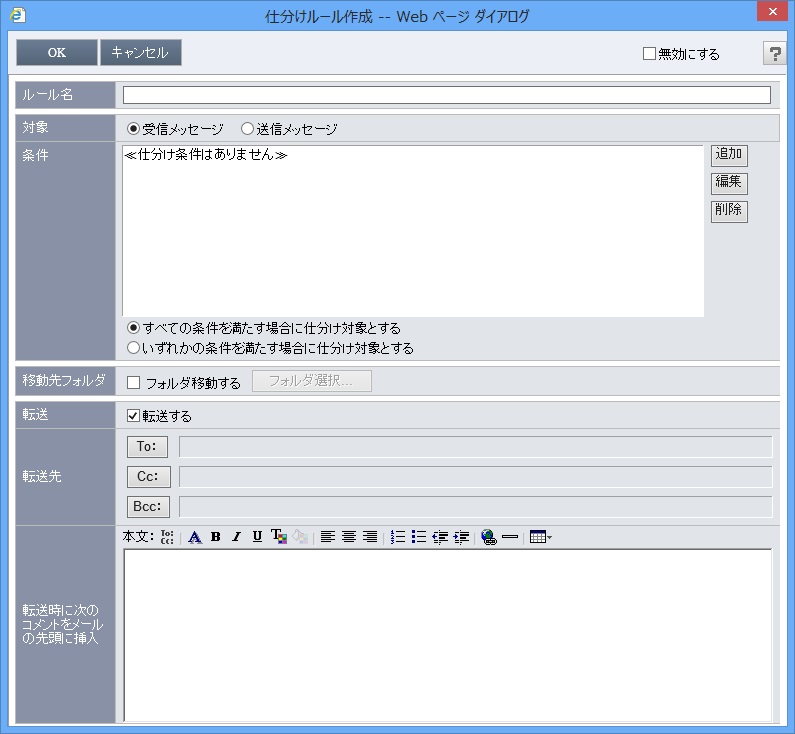Click the help question mark button
The height and width of the screenshot is (734, 795).
774,54
